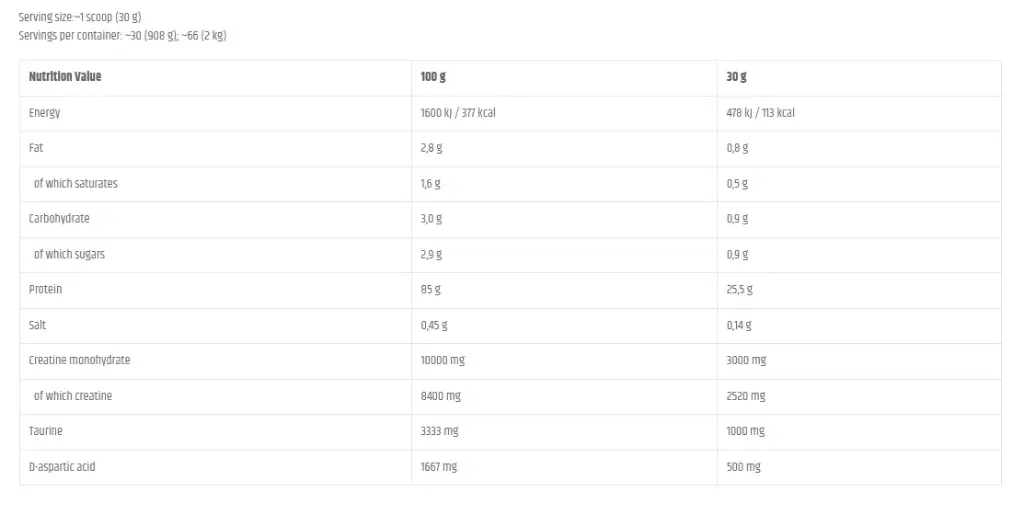Select the Energy row label
This screenshot has width=1024, height=515.
pos(45,113)
